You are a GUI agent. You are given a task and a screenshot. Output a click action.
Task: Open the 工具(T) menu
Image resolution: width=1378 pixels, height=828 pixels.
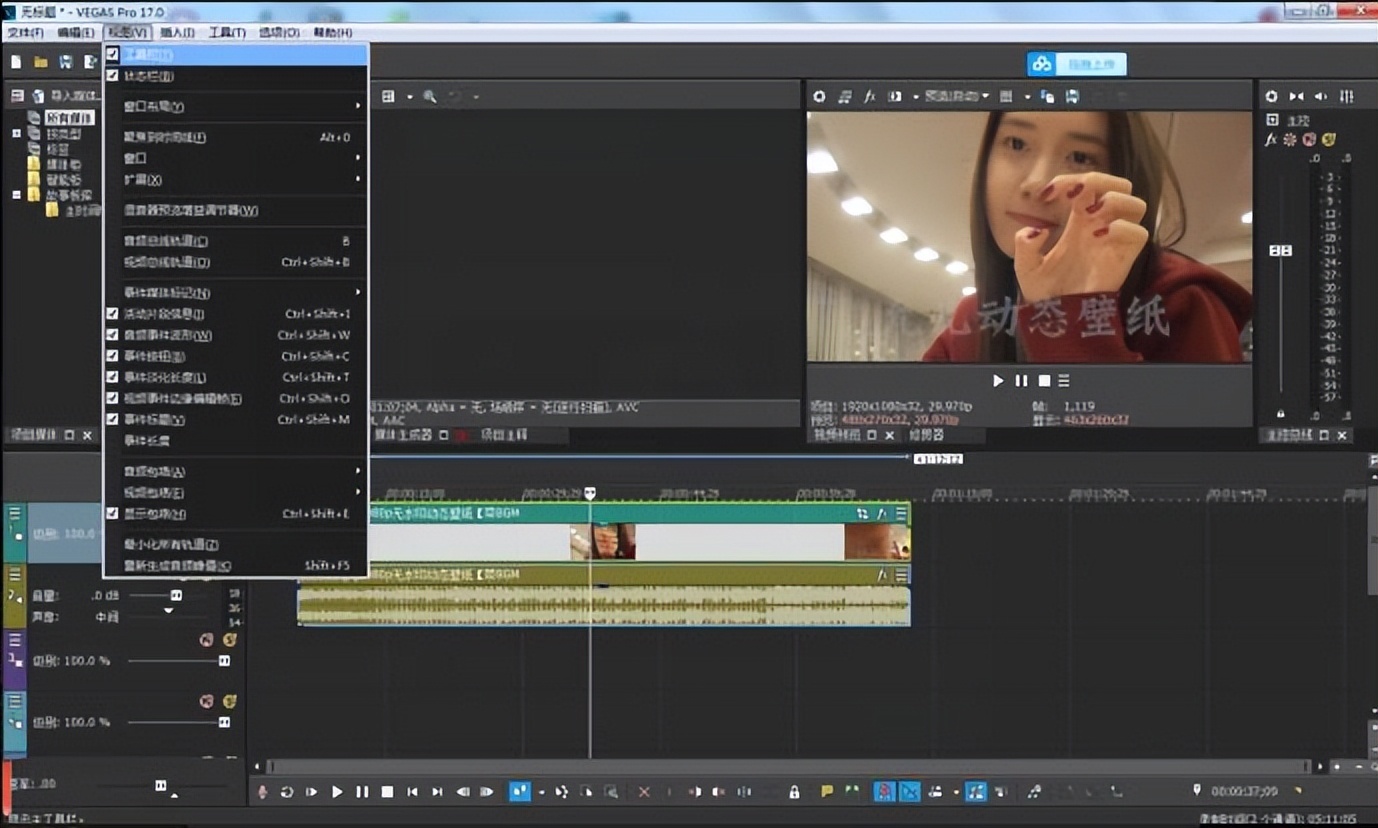coord(226,31)
